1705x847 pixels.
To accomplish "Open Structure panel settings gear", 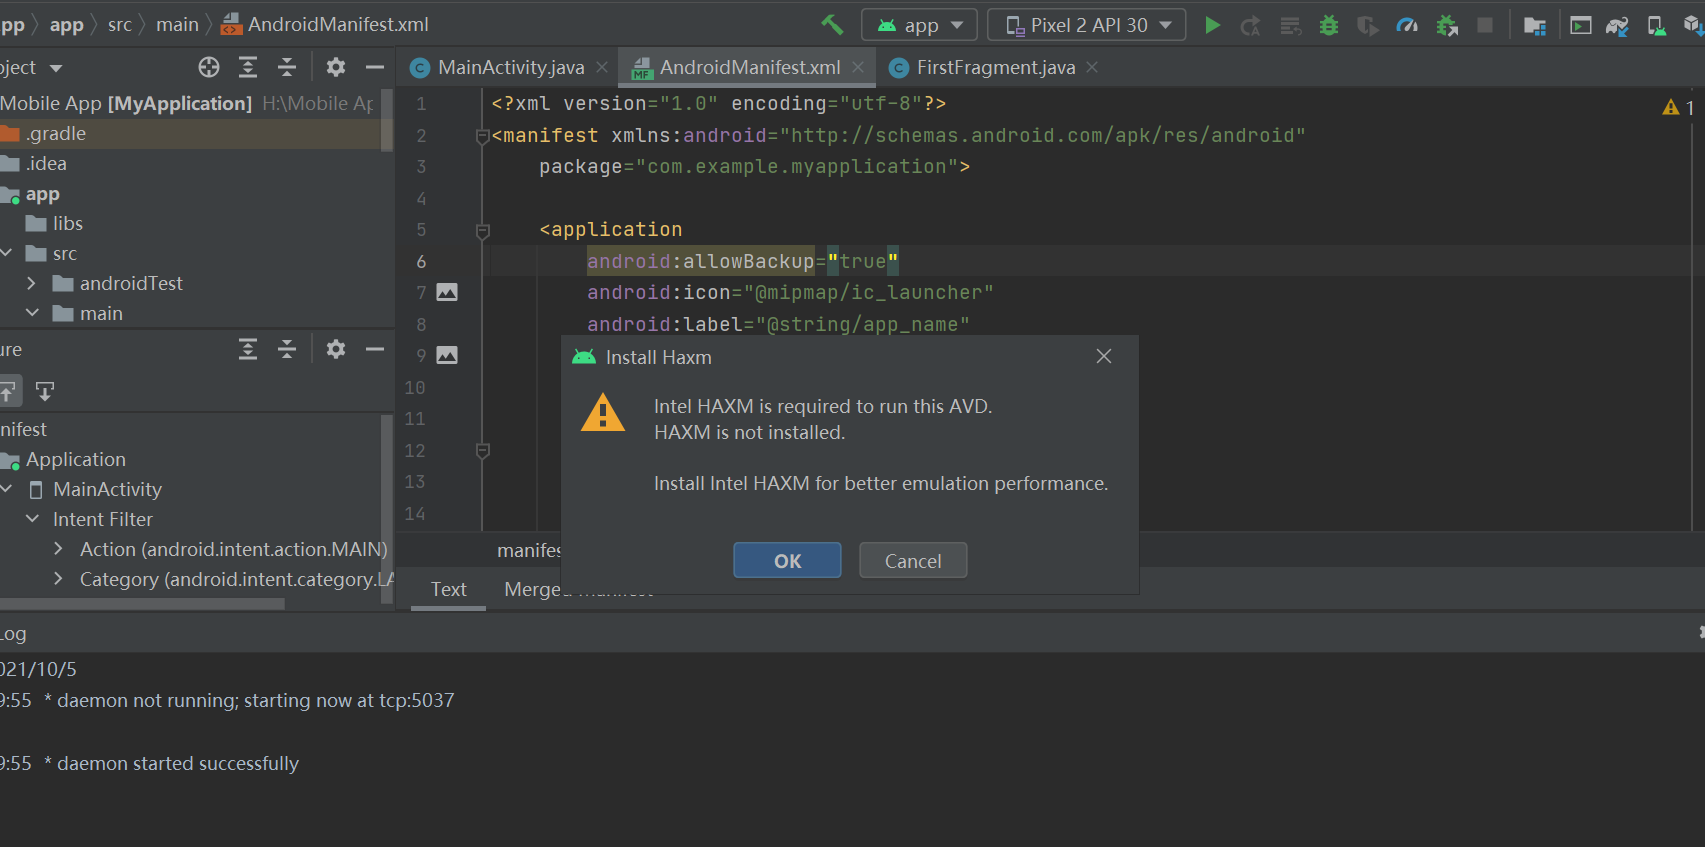I will 336,349.
